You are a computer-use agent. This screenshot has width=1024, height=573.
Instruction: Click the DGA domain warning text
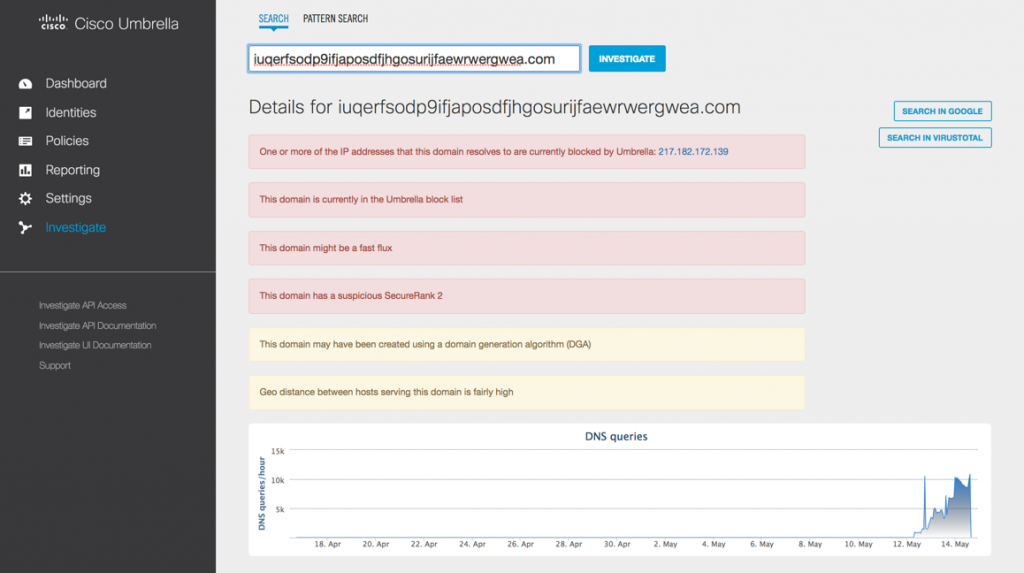click(x=424, y=344)
